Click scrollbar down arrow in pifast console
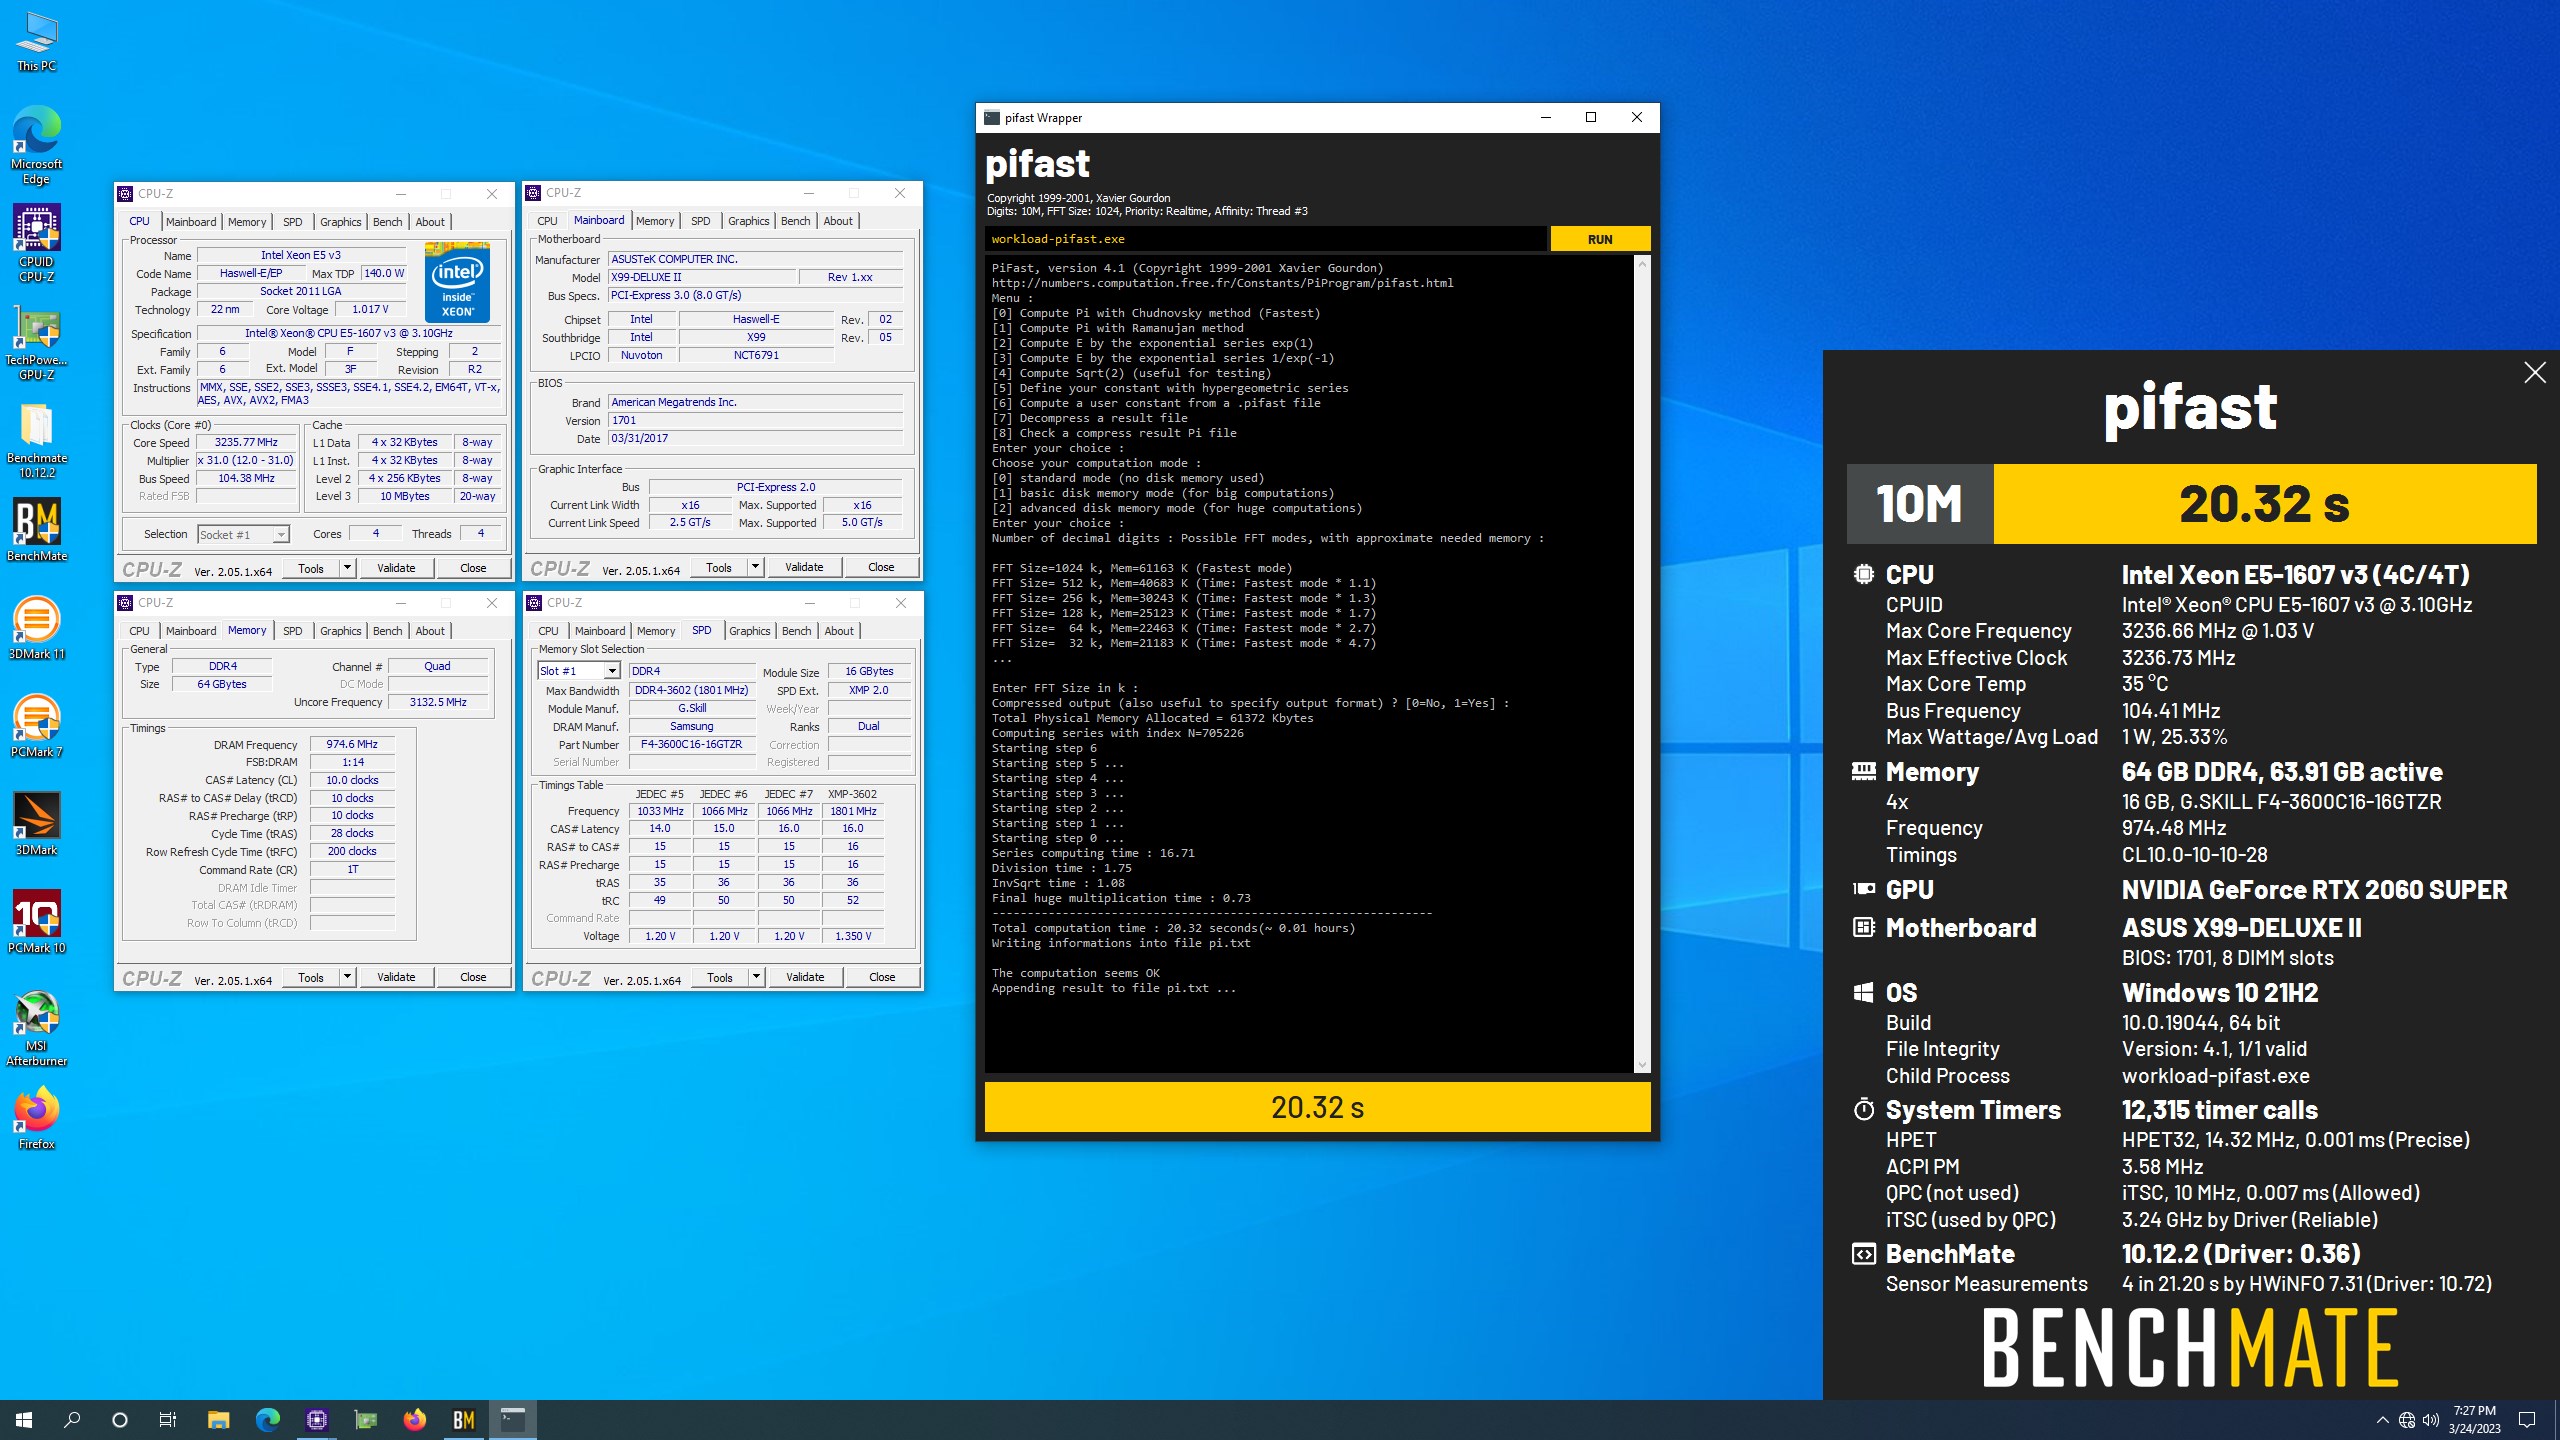2560x1440 pixels. [x=1641, y=1065]
